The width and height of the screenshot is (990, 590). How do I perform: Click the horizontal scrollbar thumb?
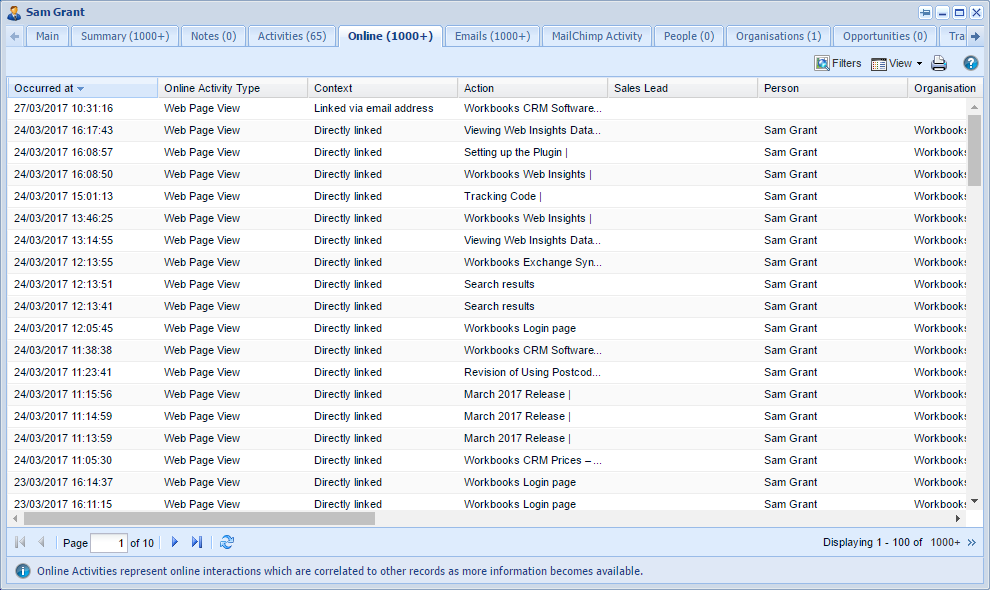(200, 519)
